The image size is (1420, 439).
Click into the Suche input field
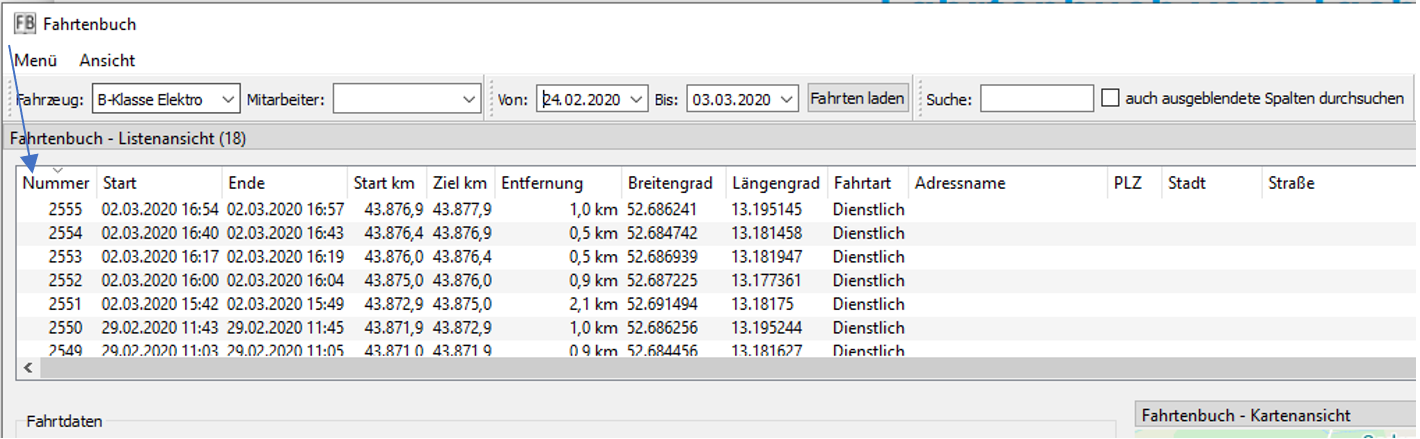[1036, 99]
